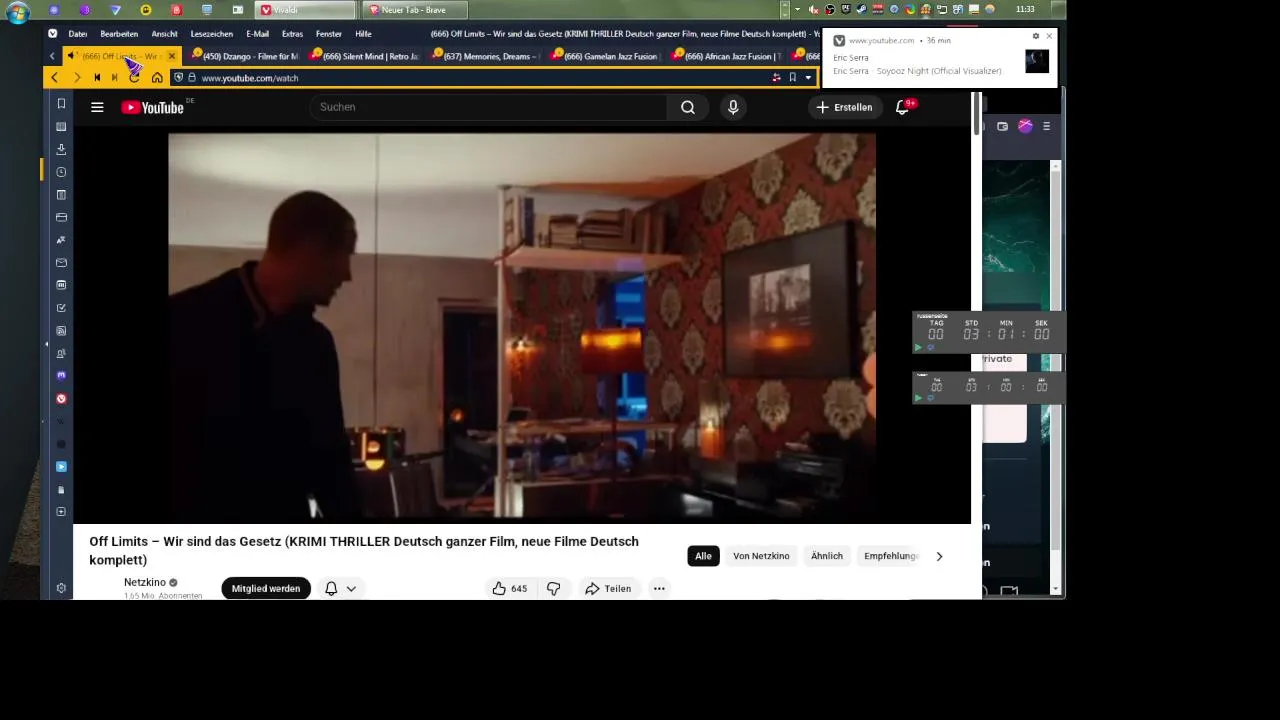Viewport: 1280px width, 720px height.
Task: Click the Teilen share button
Action: tap(608, 589)
